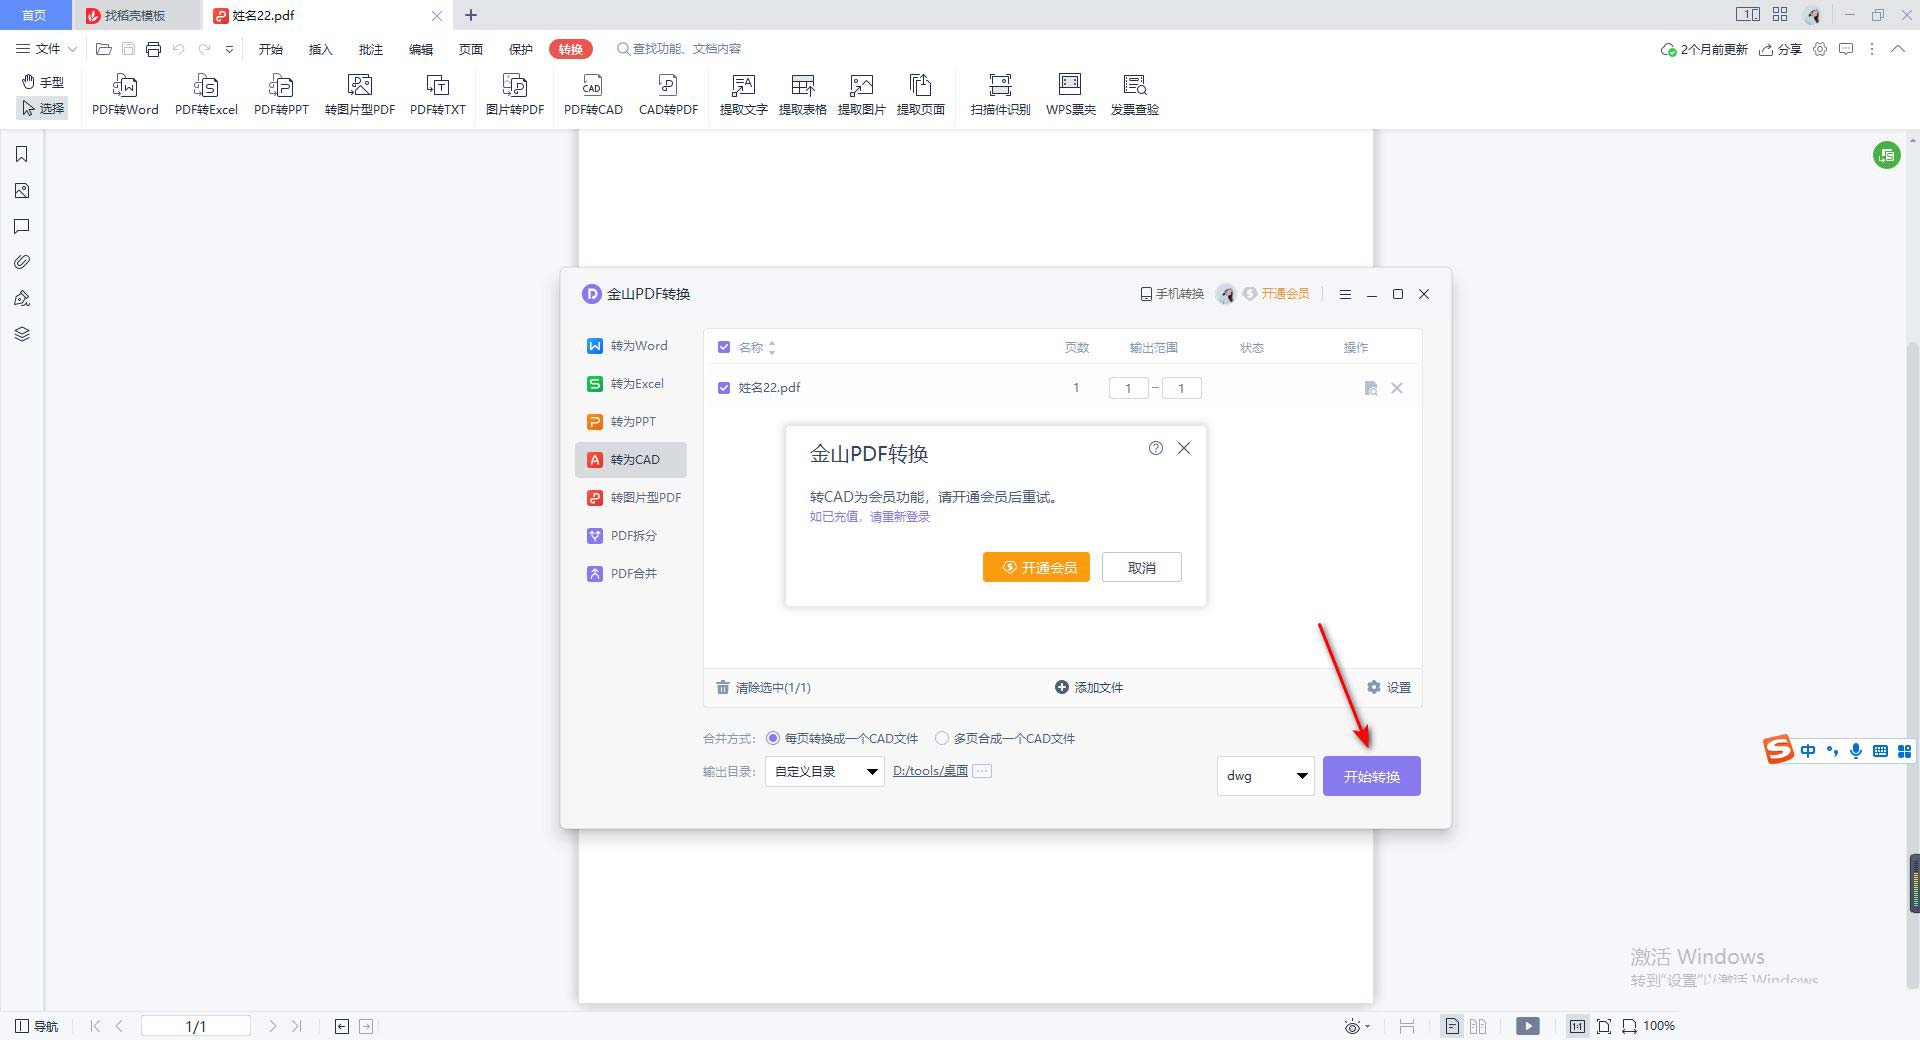Open the dwg output format dropdown

(x=1265, y=776)
